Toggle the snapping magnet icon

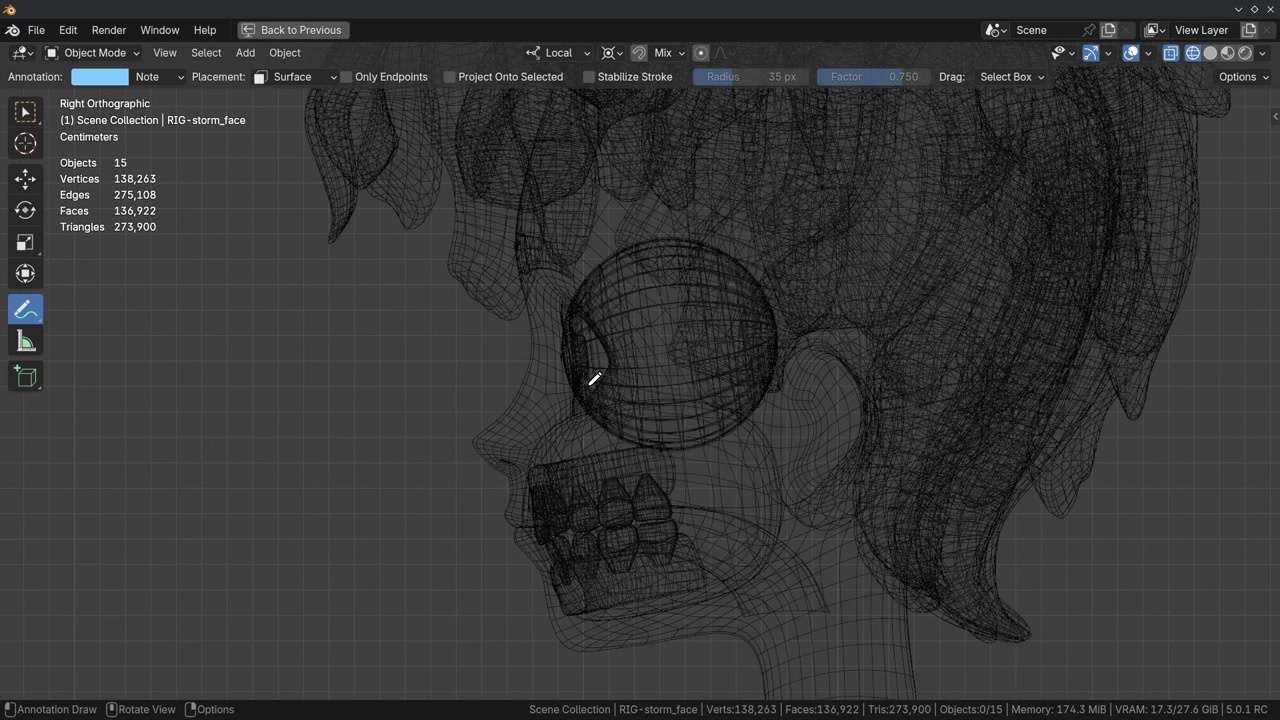click(639, 53)
